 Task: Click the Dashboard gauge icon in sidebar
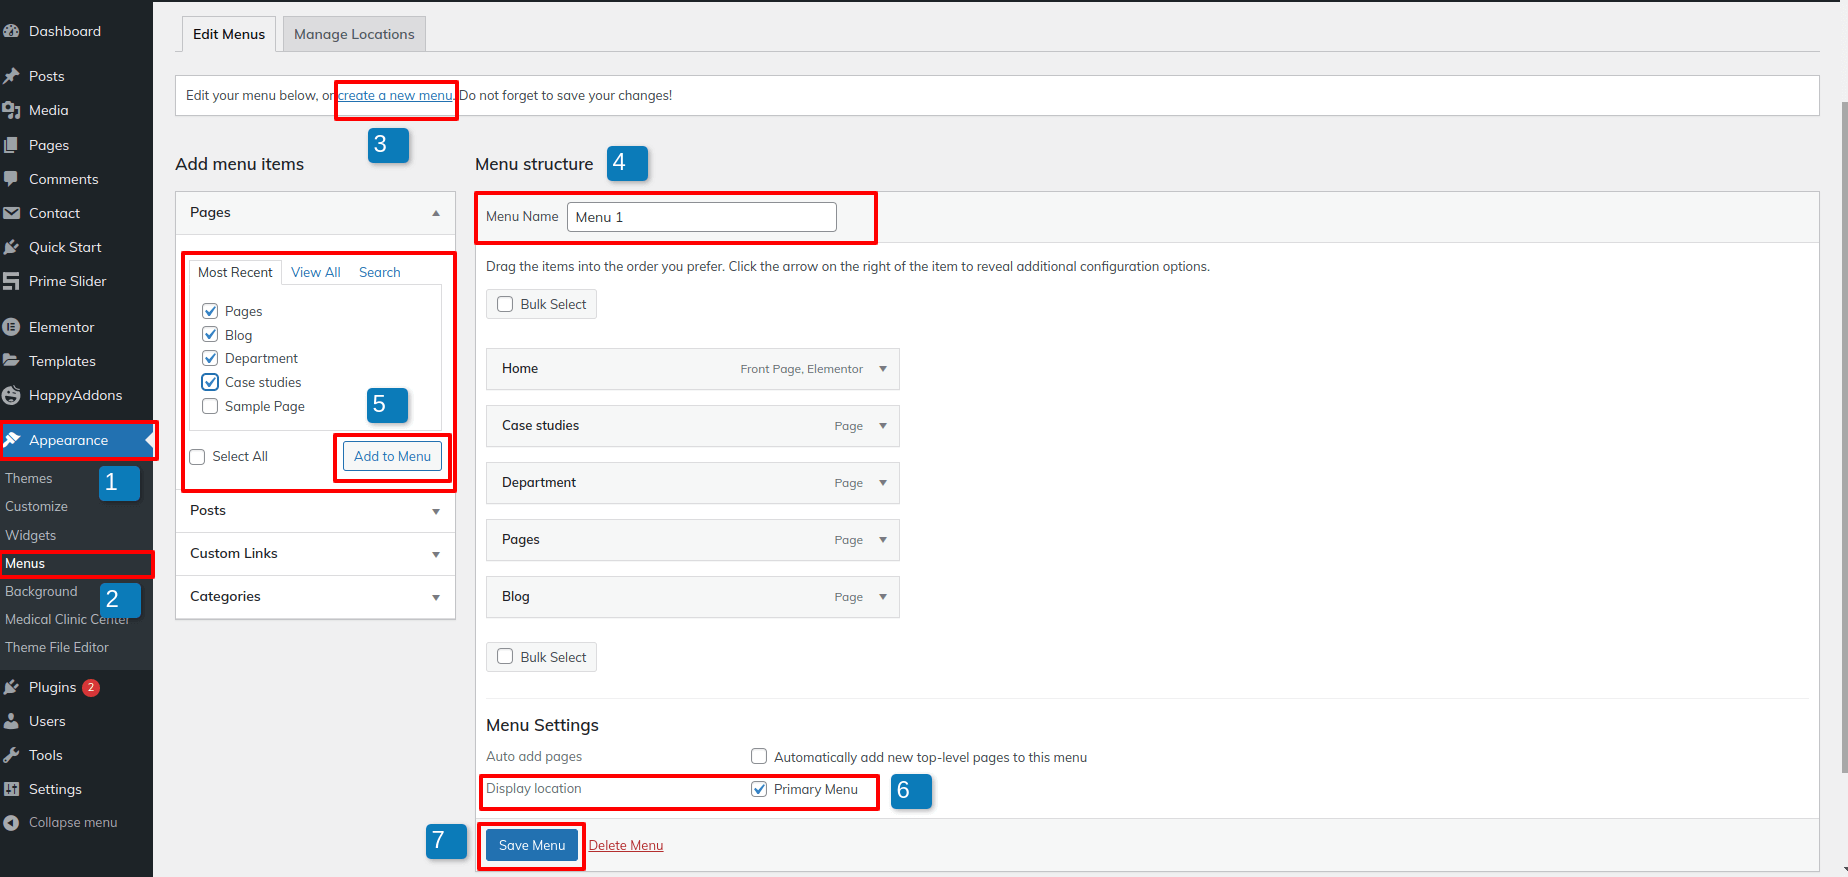click(11, 31)
